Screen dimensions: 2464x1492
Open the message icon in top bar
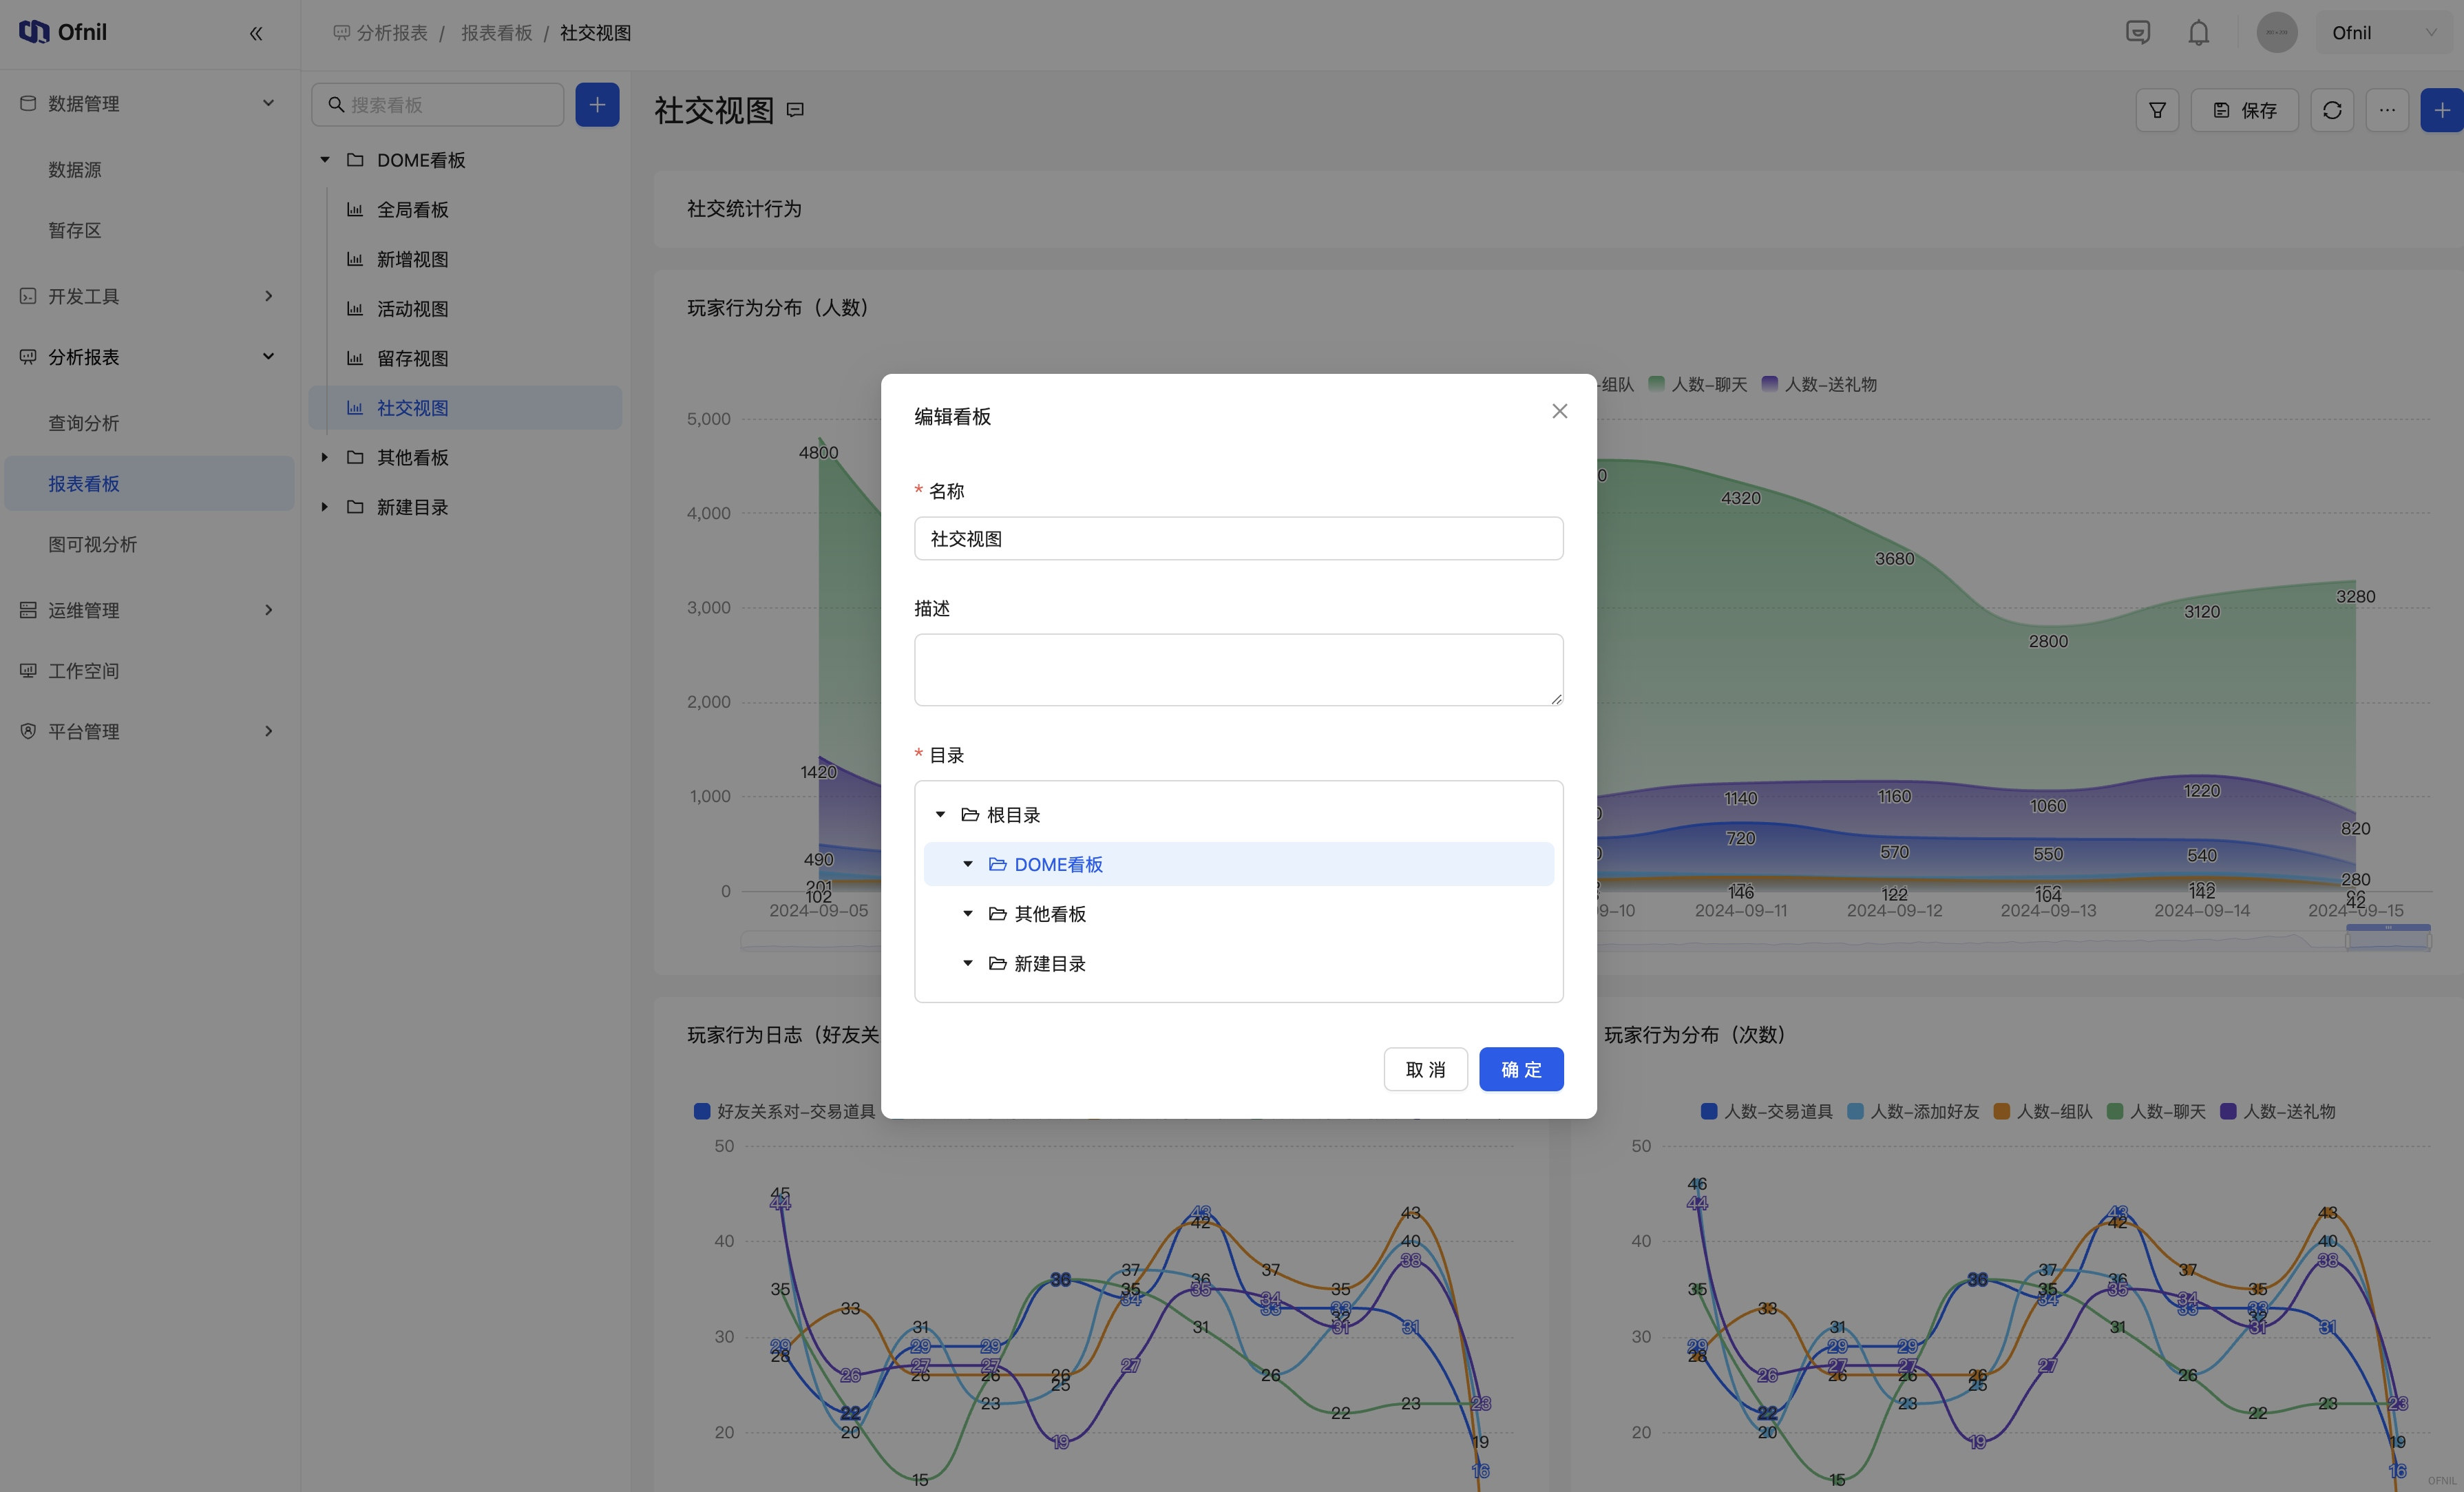(2137, 33)
